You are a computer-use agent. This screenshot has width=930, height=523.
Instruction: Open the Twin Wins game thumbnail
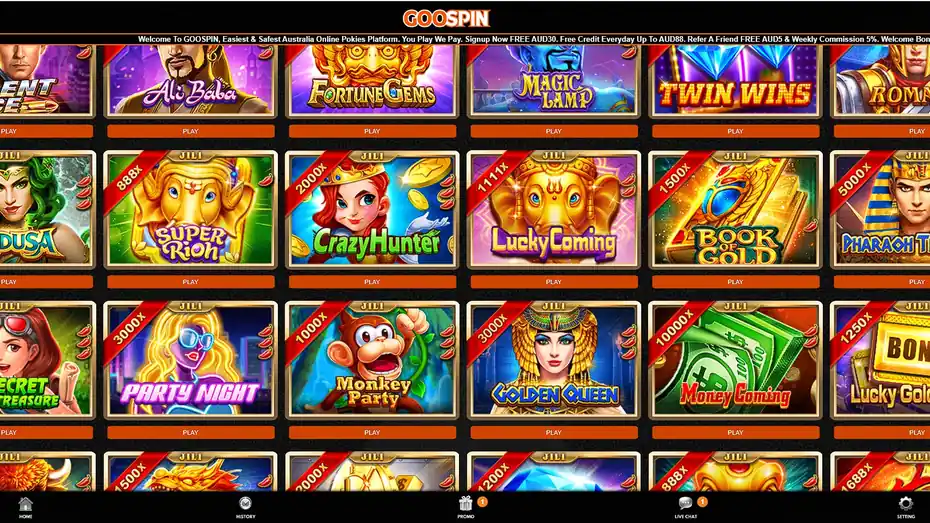[735, 81]
